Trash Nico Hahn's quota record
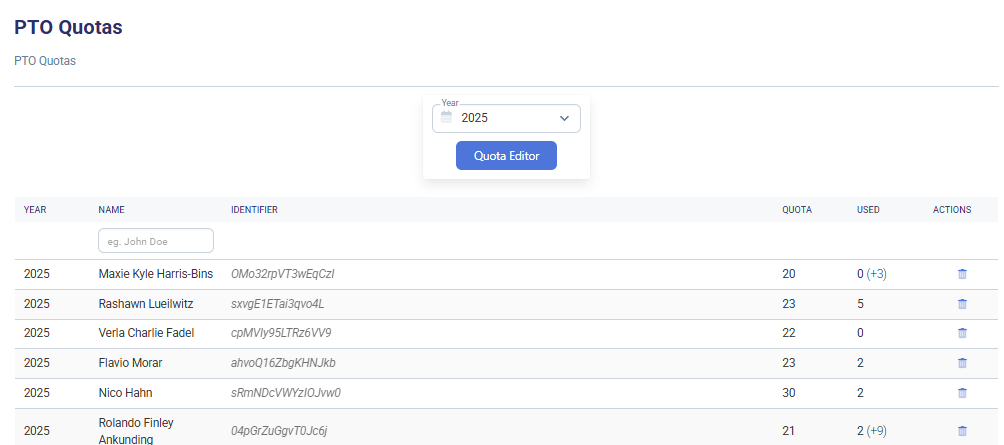Viewport: 1004px width, 445px height. point(962,393)
